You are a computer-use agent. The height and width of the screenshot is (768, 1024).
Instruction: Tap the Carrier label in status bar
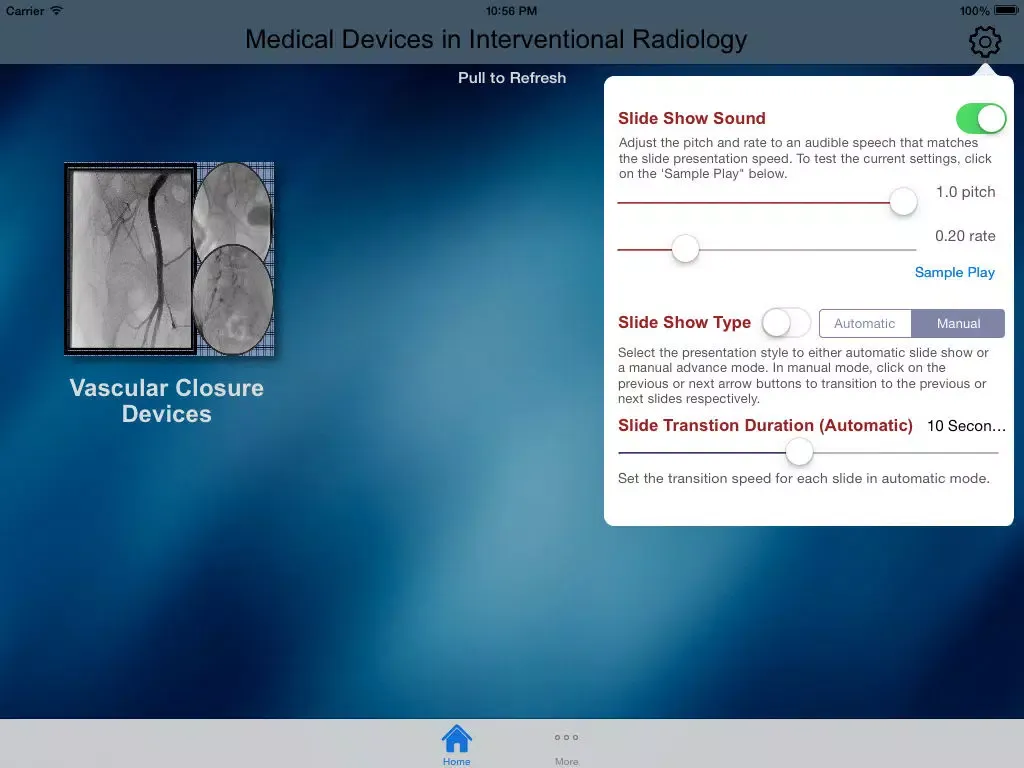pos(25,11)
